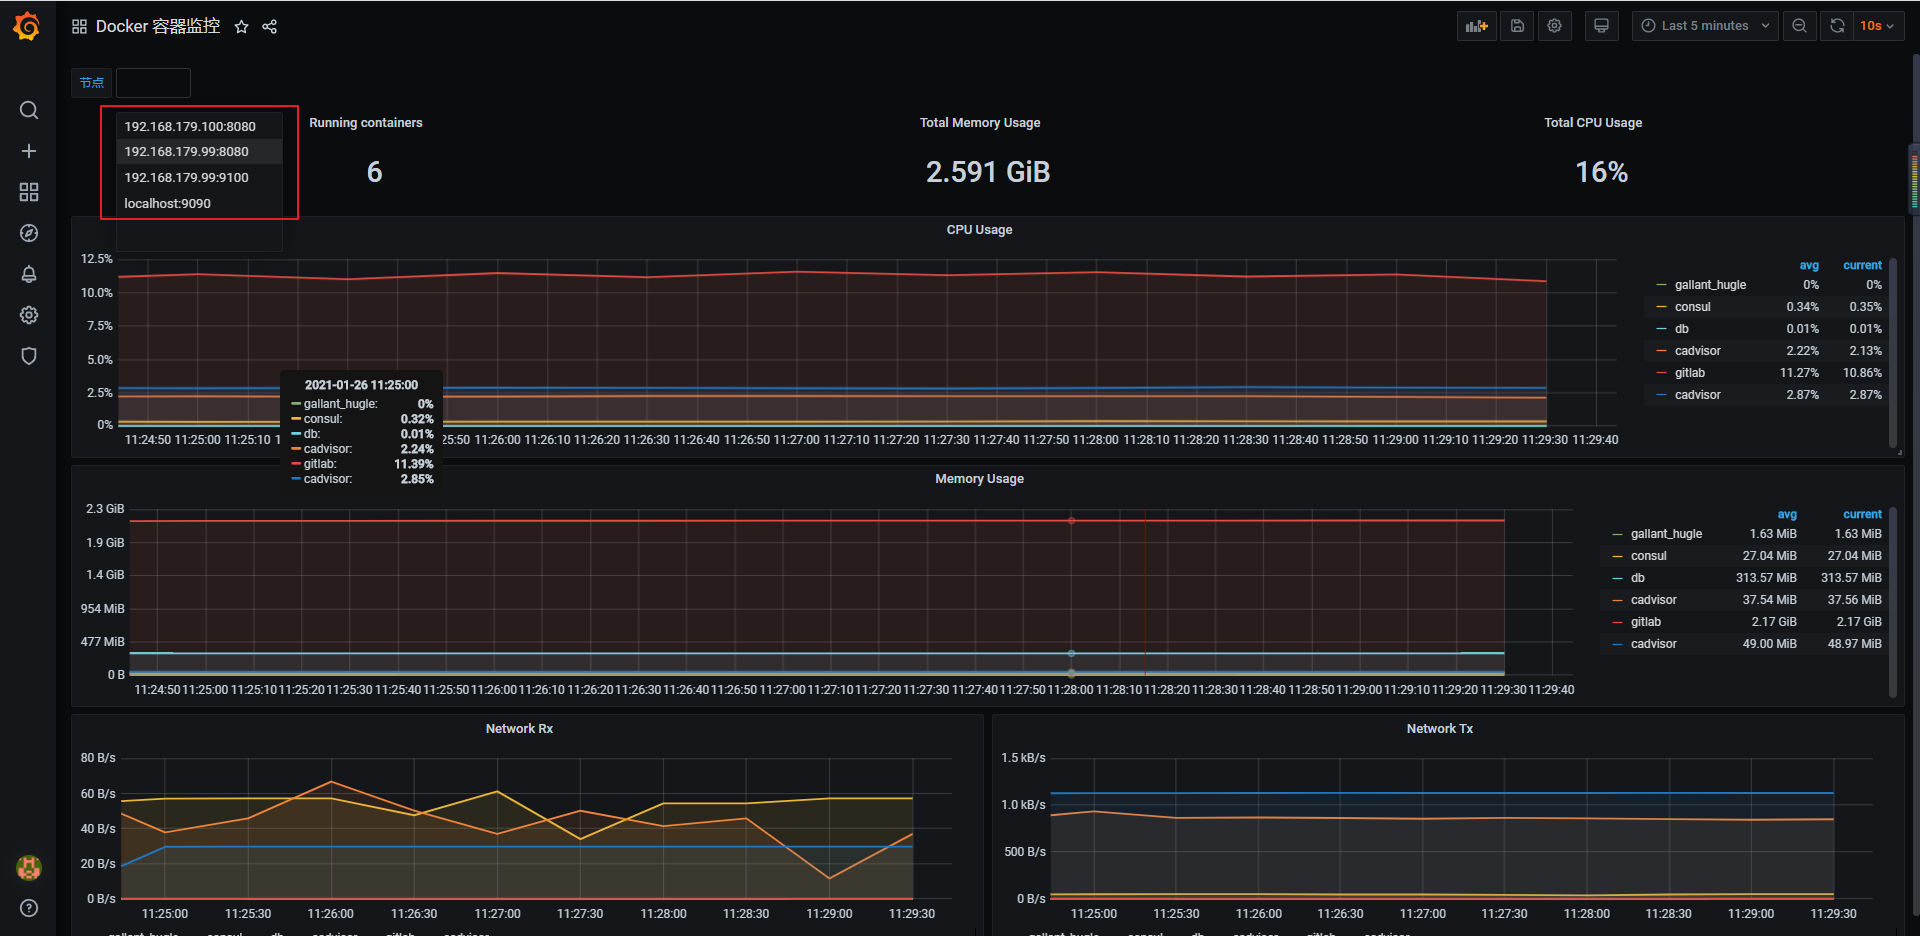Screen dimensions: 1920x936
Task: Open the Last 5 minutes time range picker
Action: [1704, 25]
